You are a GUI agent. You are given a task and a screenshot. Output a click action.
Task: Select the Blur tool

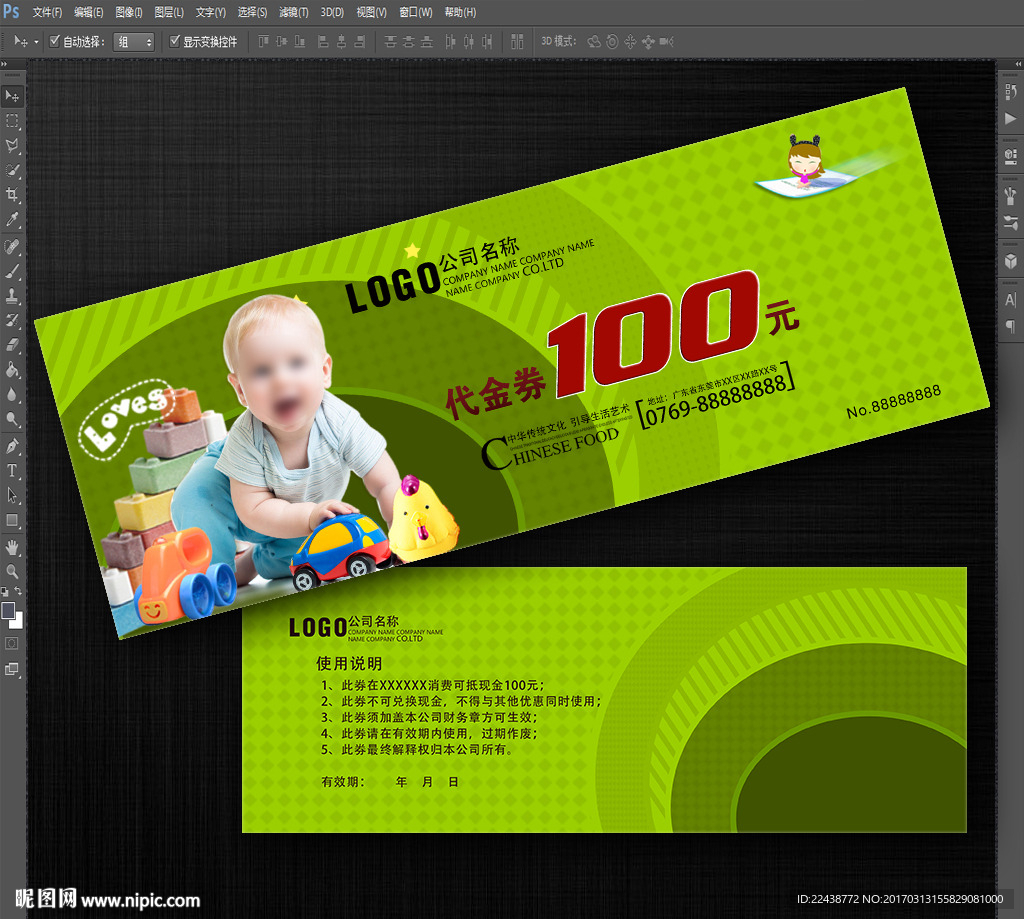click(x=12, y=394)
